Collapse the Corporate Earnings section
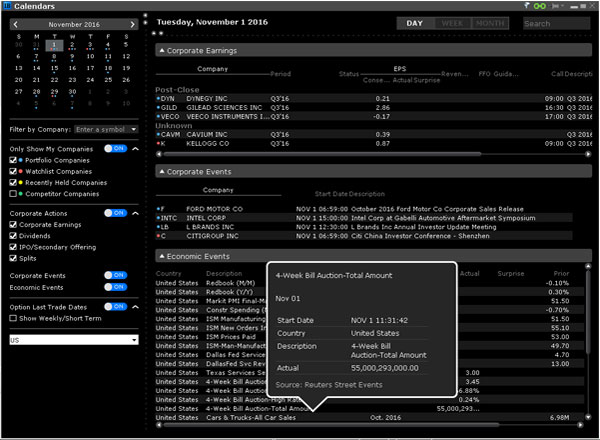Screen dimensions: 600x440 [x=162, y=51]
